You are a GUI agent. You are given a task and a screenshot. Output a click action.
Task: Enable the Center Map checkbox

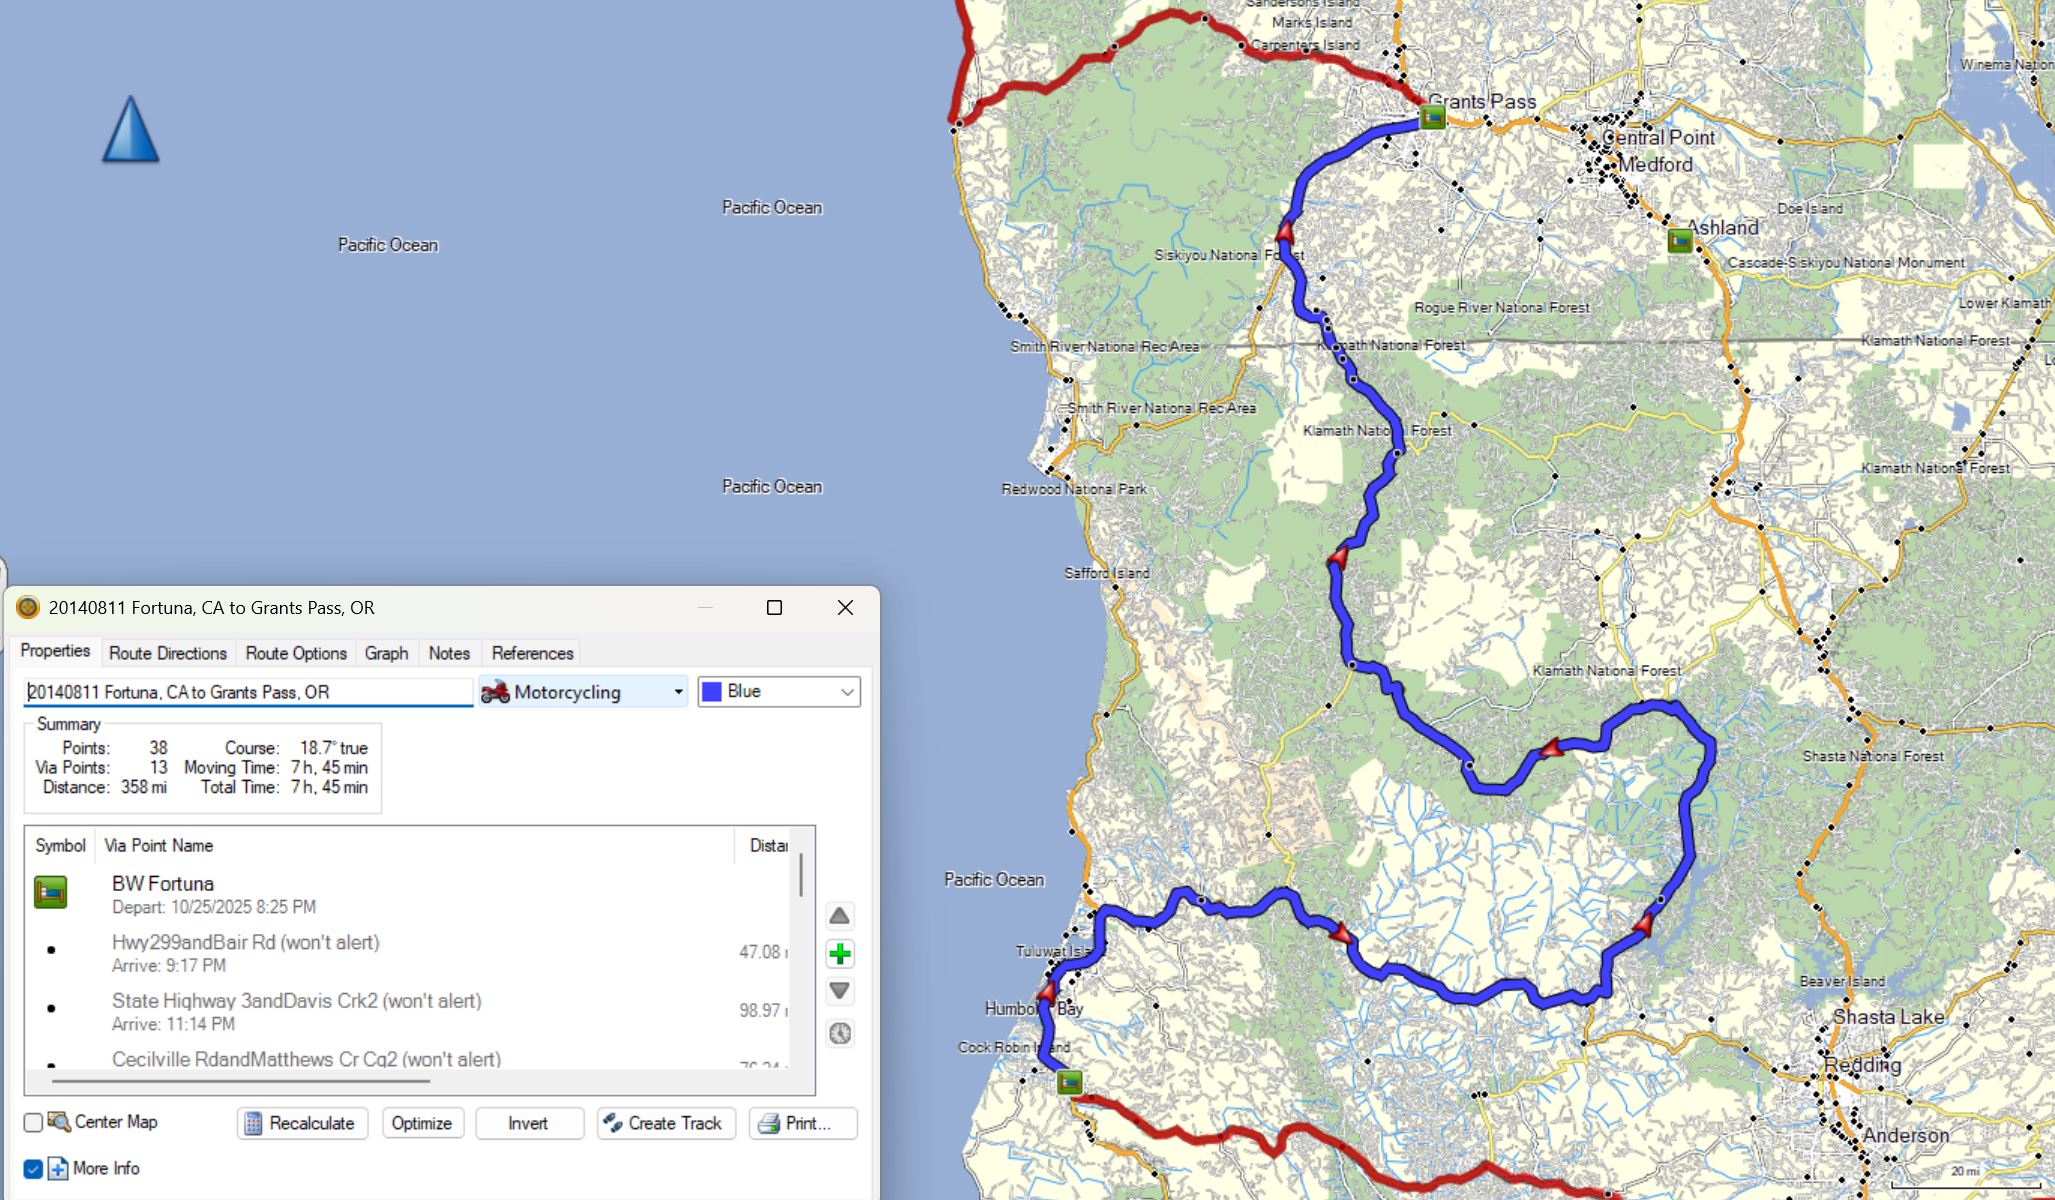click(33, 1122)
